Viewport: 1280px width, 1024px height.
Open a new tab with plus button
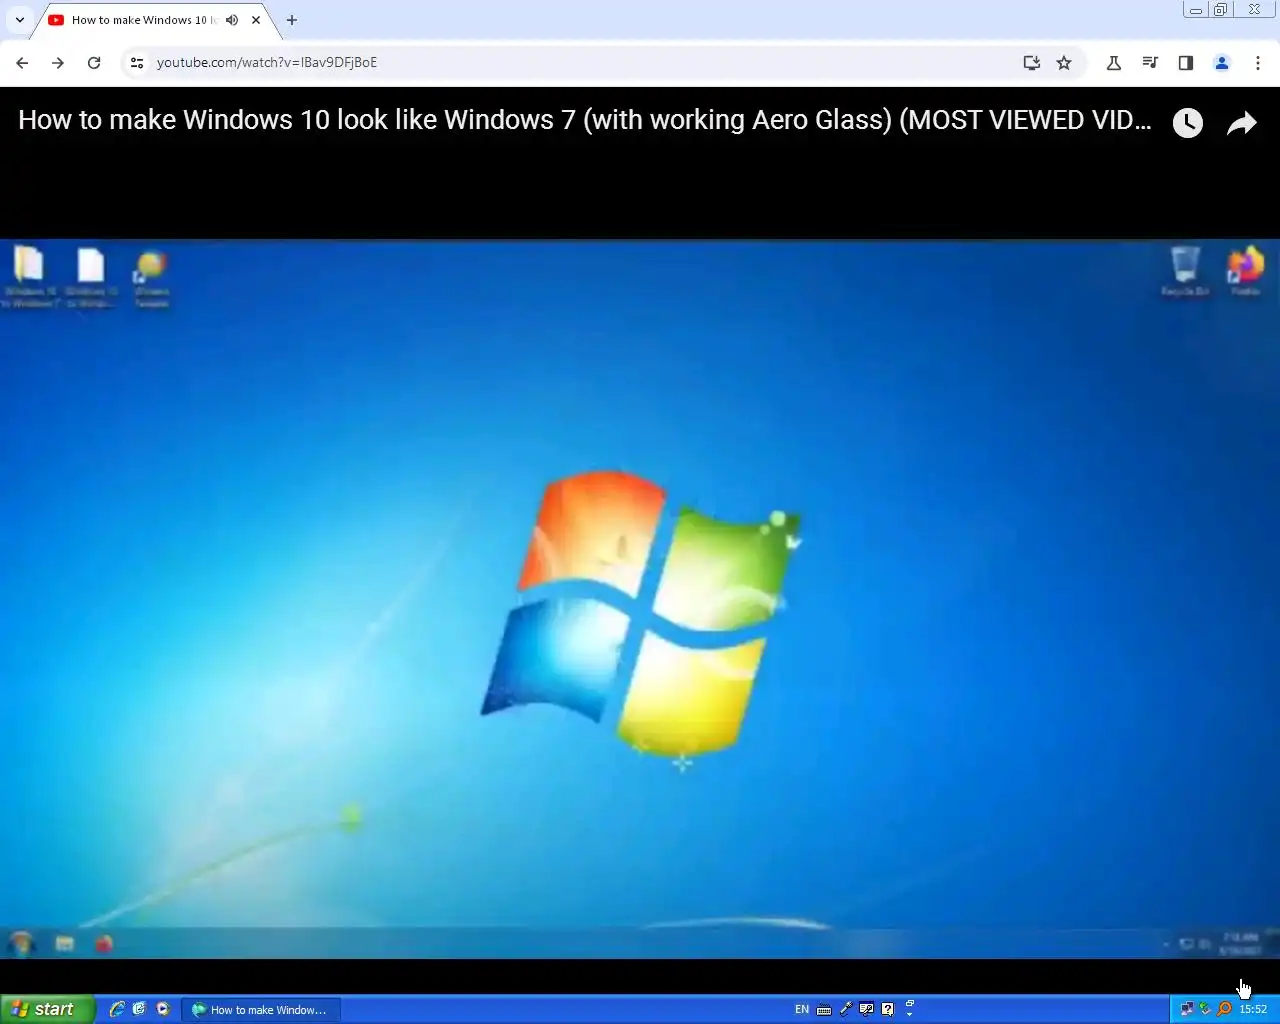coord(292,20)
